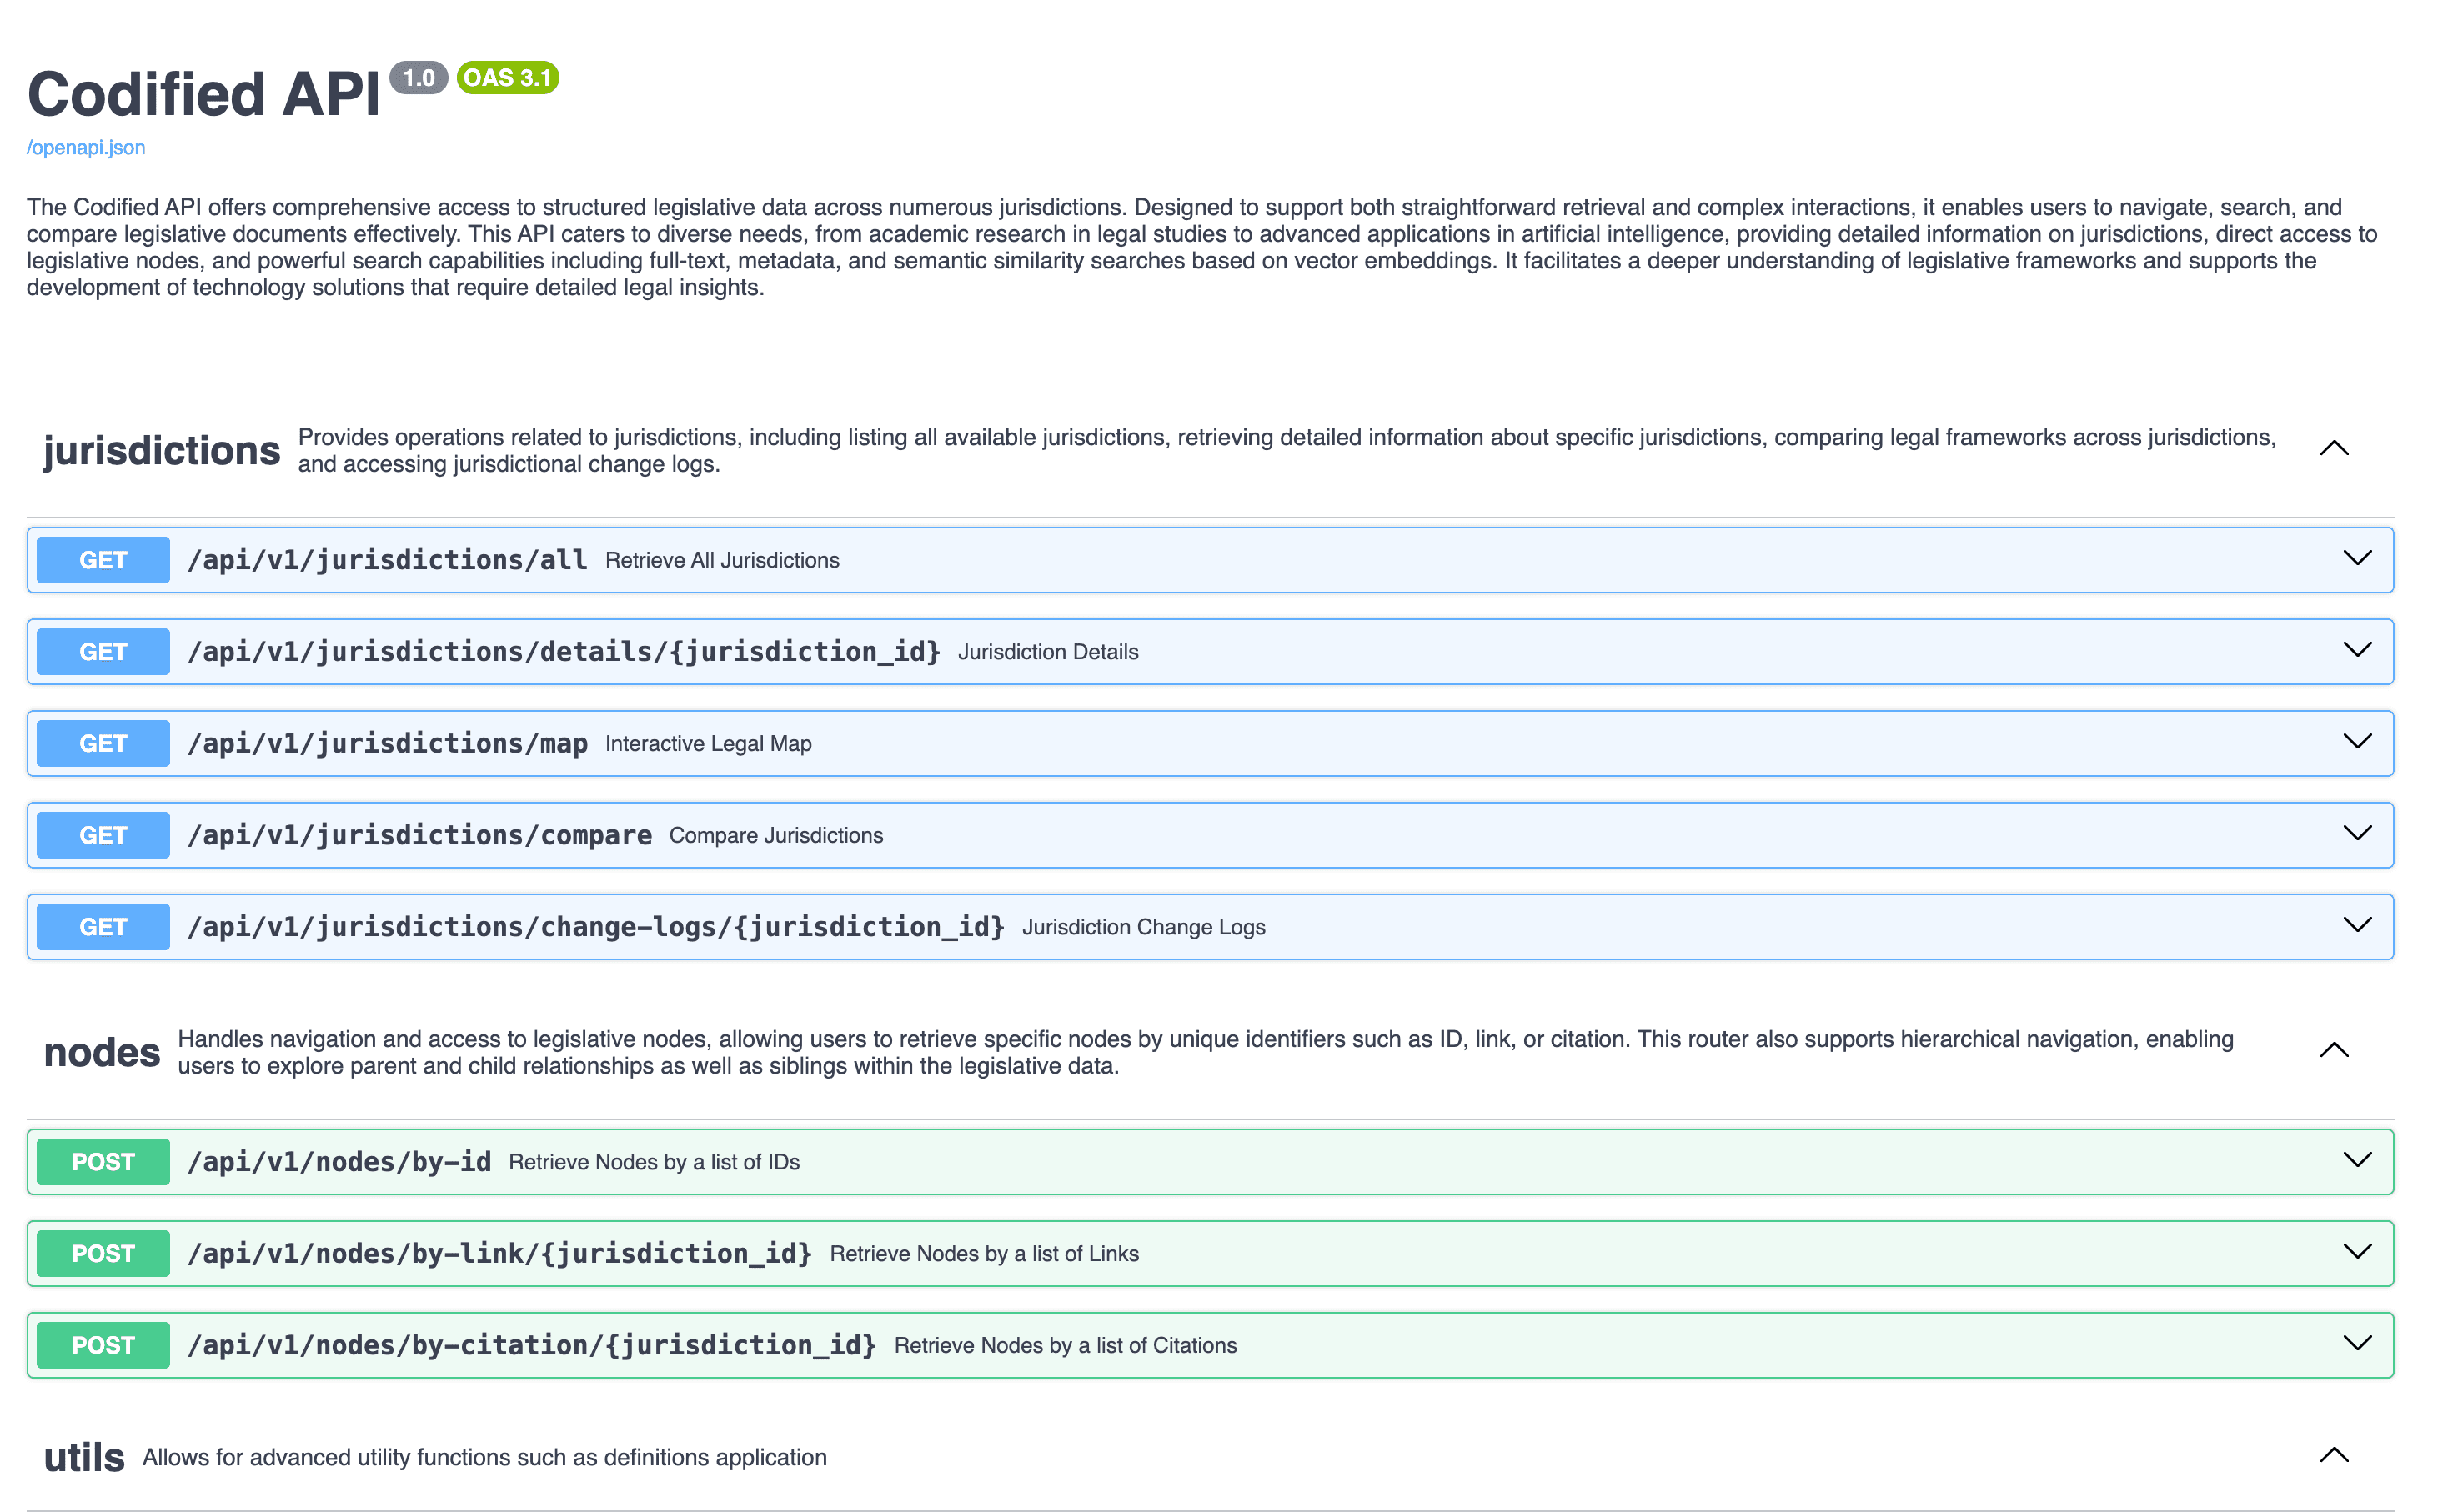Collapse the utils section with its caret
2458x1512 pixels.
coord(2333,1455)
